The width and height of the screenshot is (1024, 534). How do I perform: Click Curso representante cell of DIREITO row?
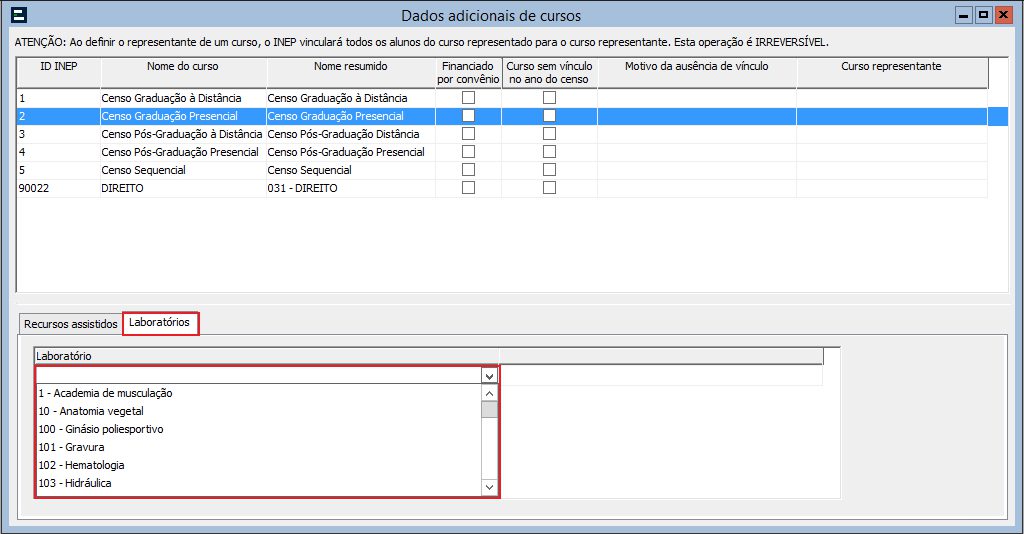click(x=891, y=187)
